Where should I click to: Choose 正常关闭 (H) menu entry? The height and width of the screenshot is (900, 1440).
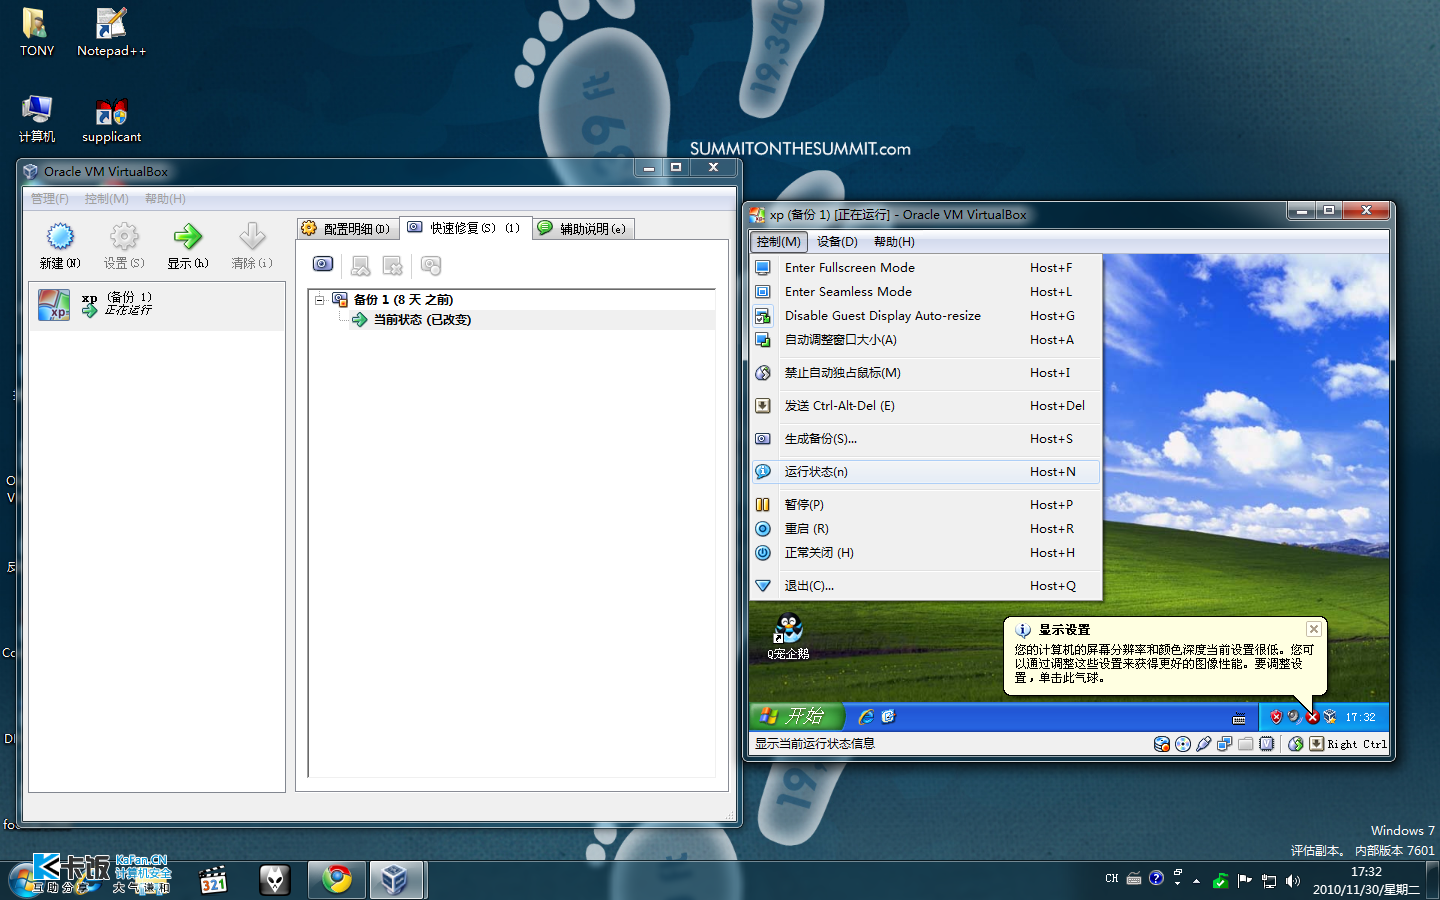click(x=926, y=552)
